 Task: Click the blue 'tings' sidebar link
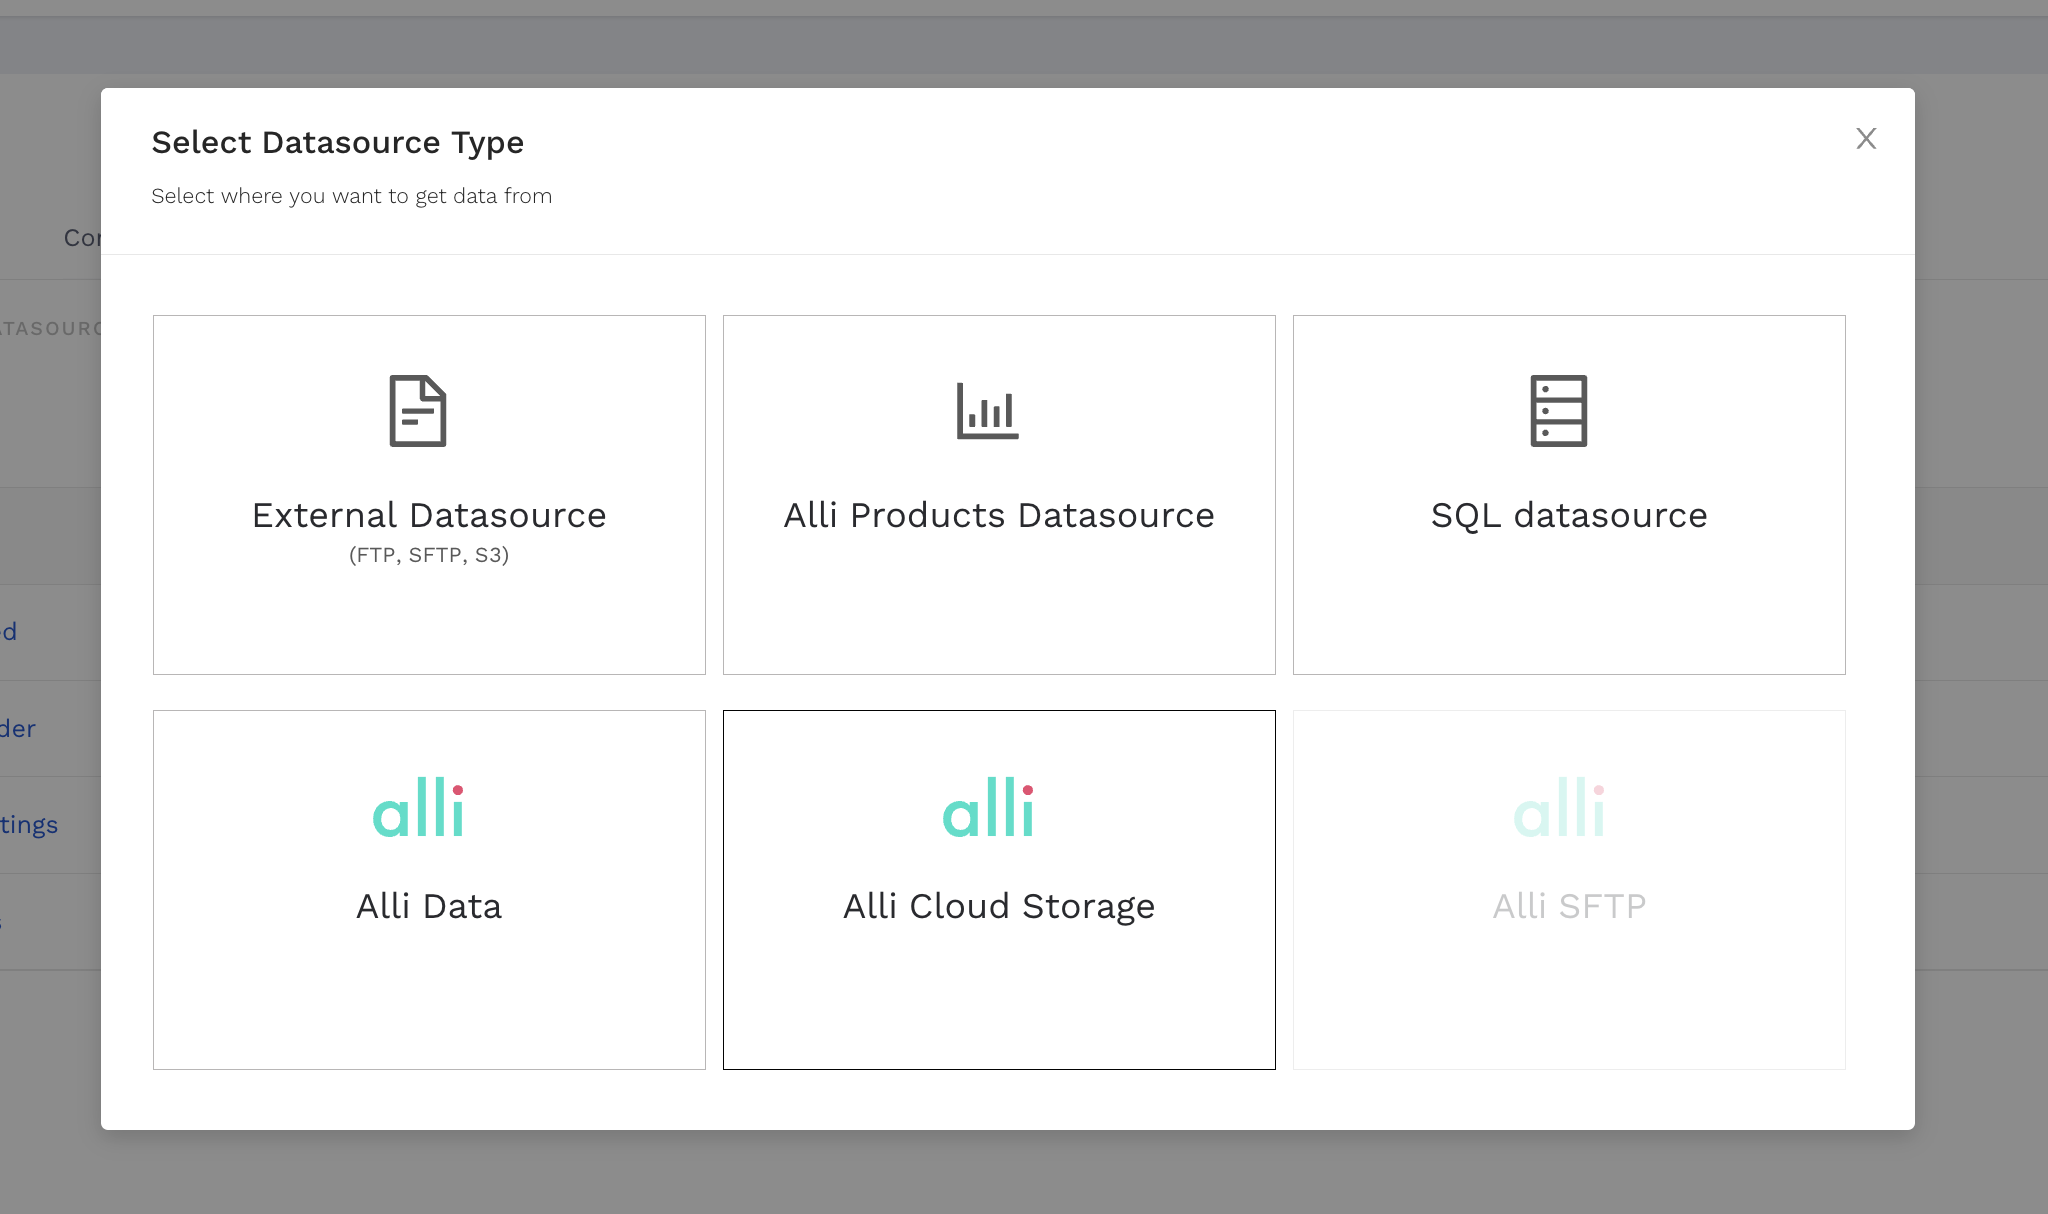(x=29, y=825)
